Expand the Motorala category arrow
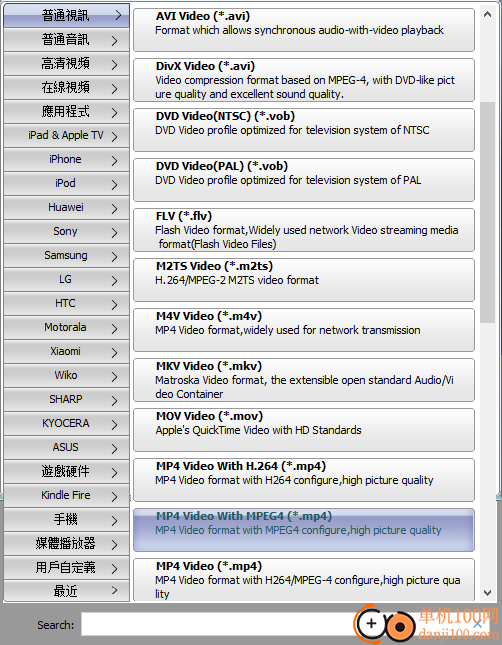The width and height of the screenshot is (502, 645). click(x=114, y=328)
